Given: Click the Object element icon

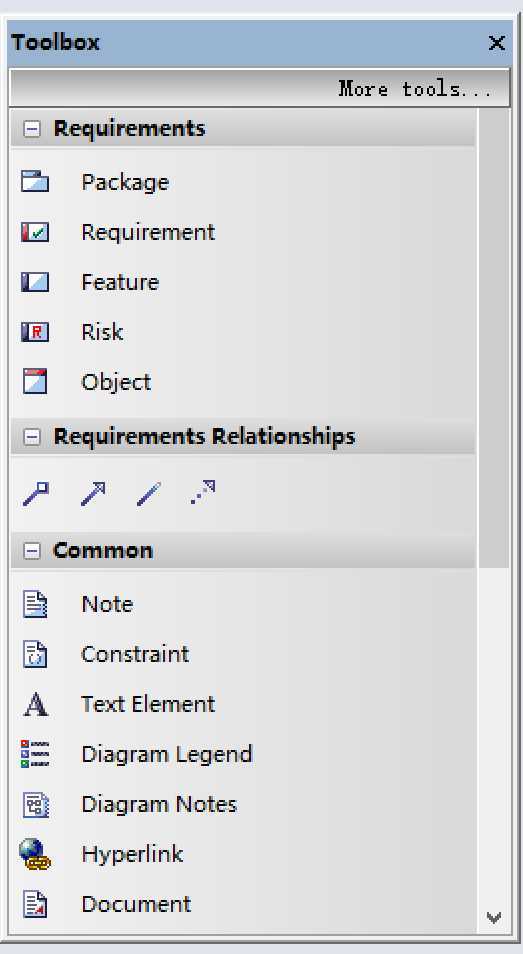Looking at the screenshot, I should [x=35, y=381].
